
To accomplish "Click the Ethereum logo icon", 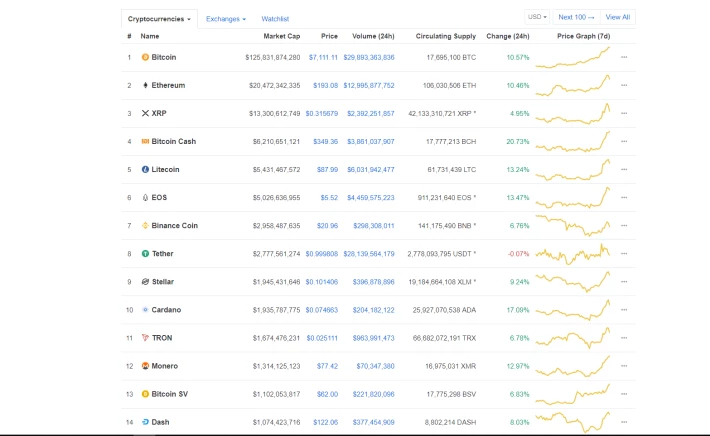I will point(145,85).
